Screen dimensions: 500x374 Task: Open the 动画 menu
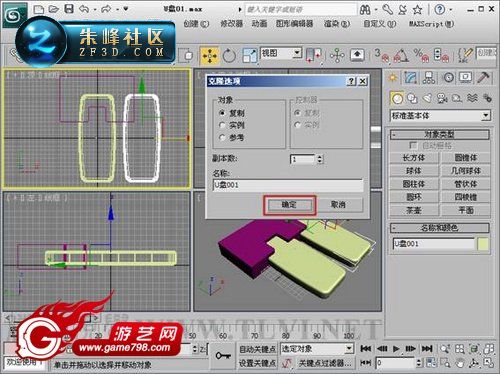[259, 24]
